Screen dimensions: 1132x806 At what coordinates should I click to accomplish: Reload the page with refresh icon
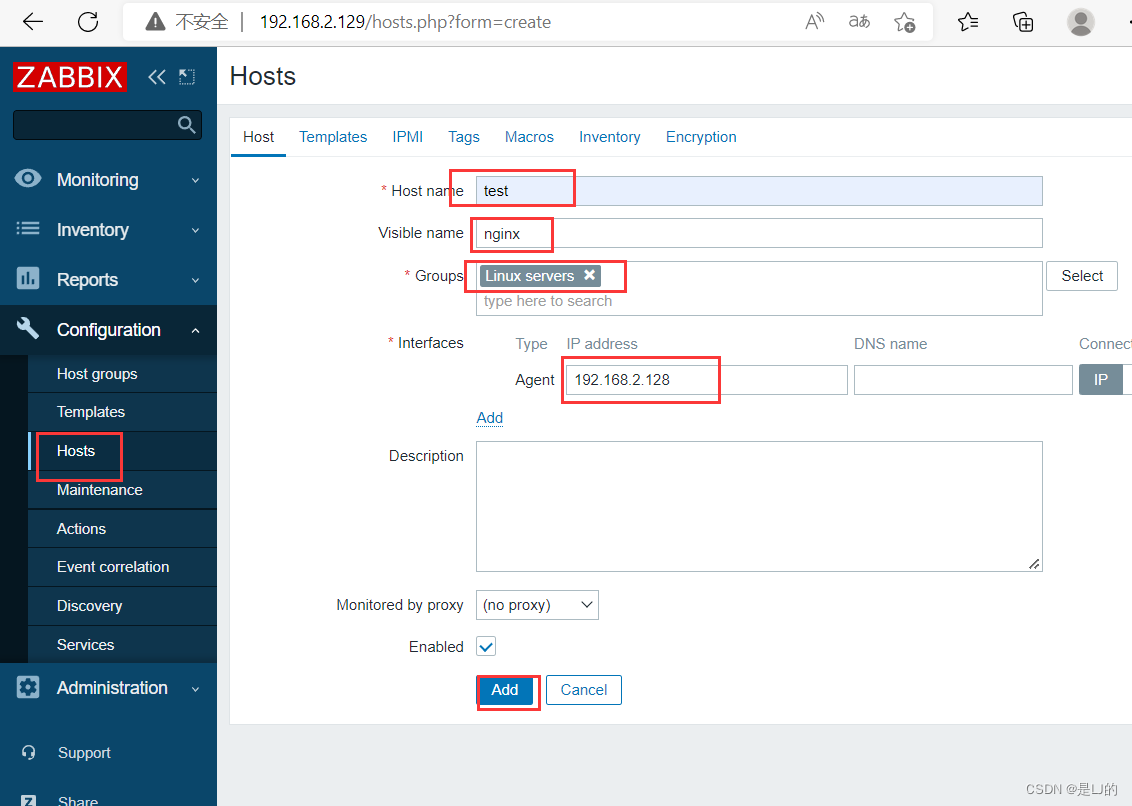click(x=87, y=22)
